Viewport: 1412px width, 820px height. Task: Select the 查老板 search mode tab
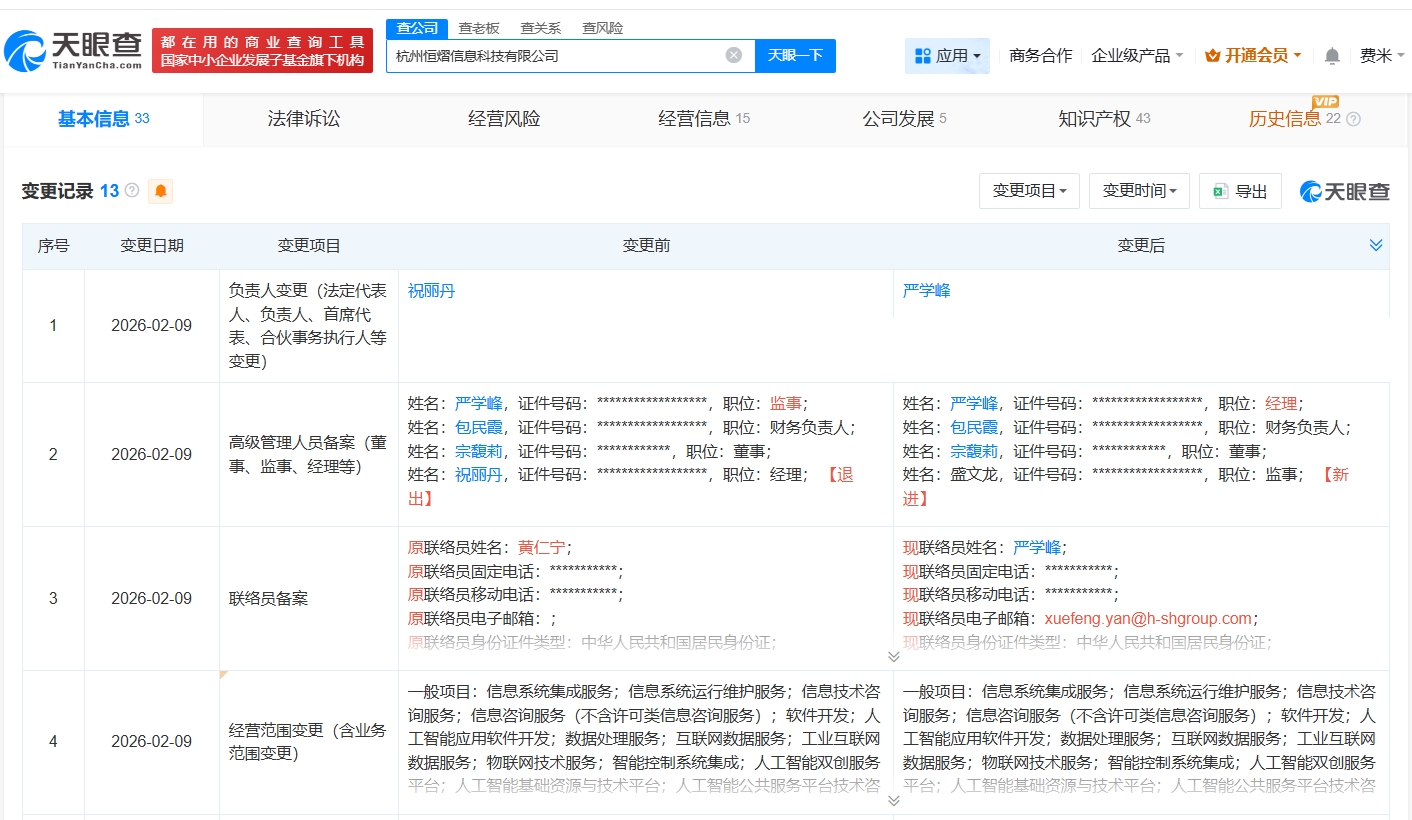click(478, 28)
